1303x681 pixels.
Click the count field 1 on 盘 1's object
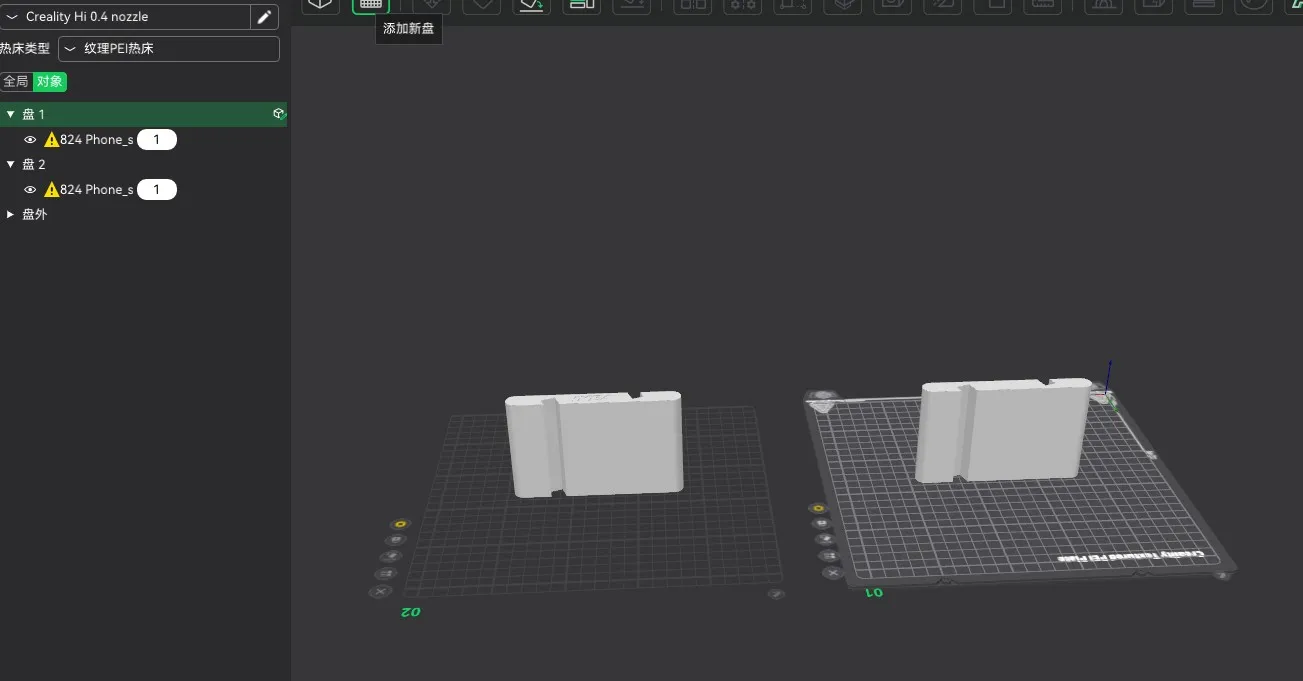(157, 140)
